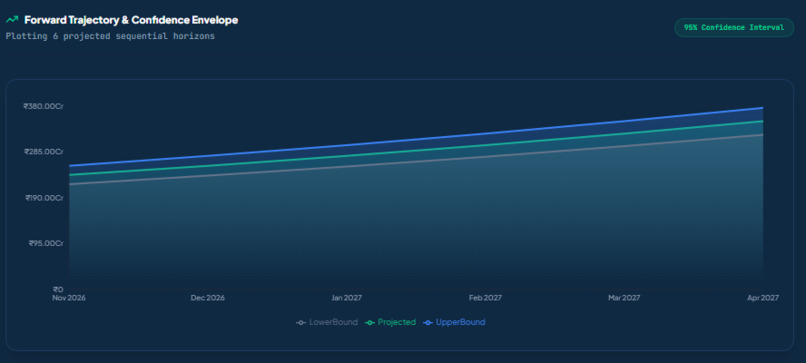
Task: Toggle the Projected legend entry
Action: click(x=390, y=322)
